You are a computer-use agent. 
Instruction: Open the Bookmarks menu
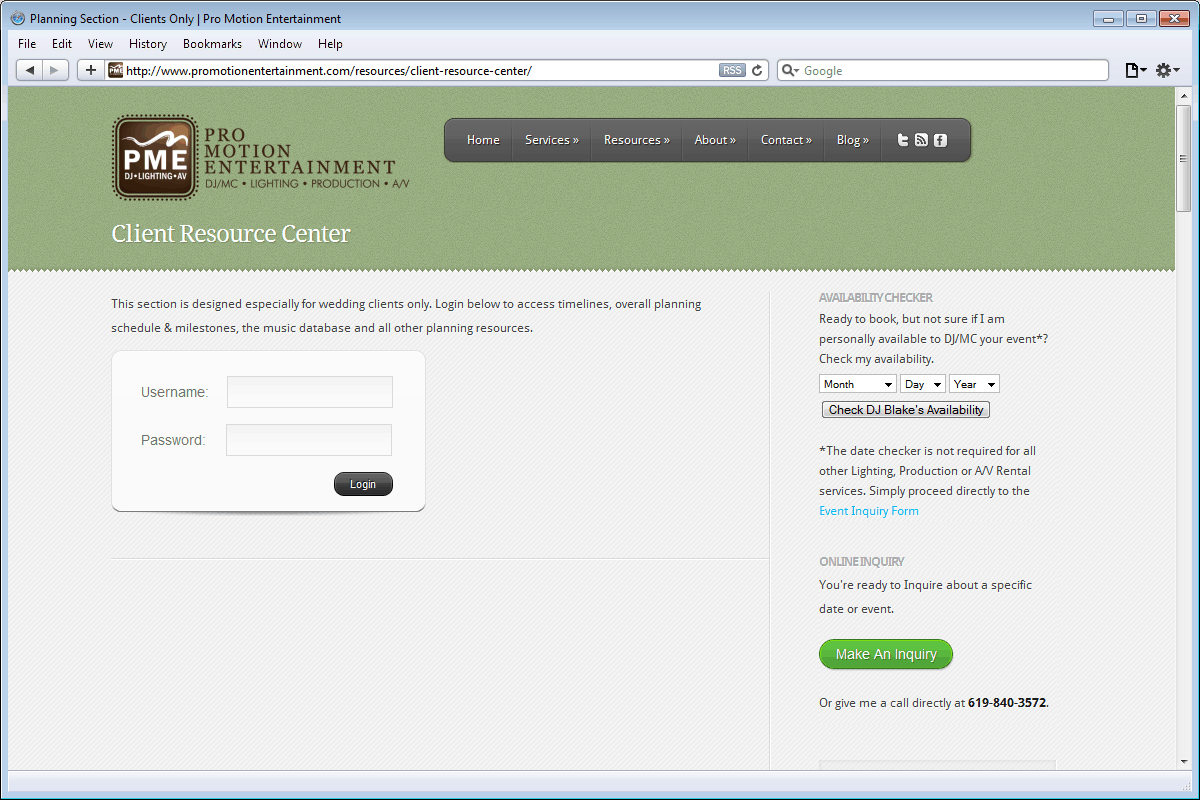tap(212, 44)
